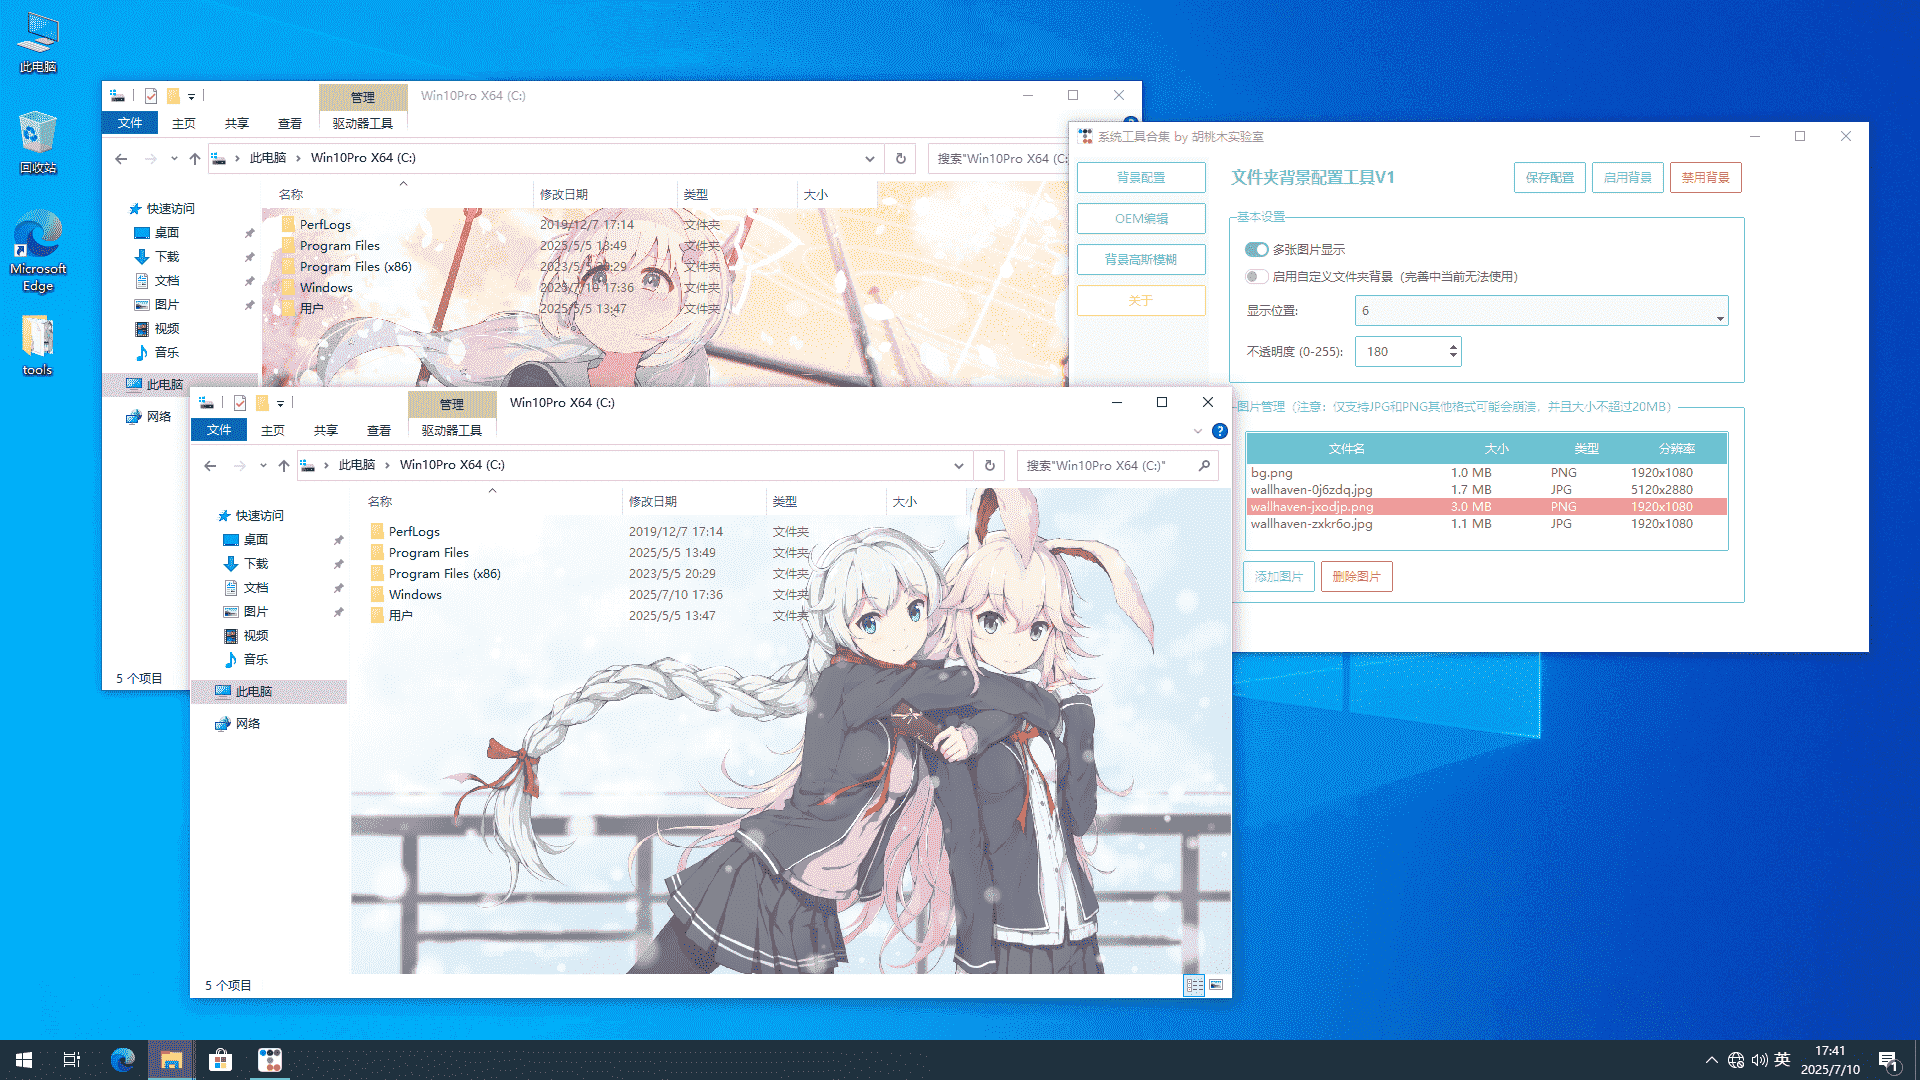
Task: Open 查看 tab in back Explorer window
Action: (x=290, y=123)
